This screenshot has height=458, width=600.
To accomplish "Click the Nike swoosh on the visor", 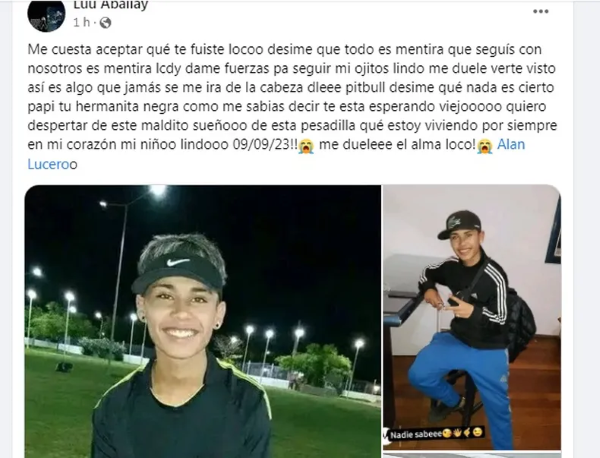I will click(178, 262).
